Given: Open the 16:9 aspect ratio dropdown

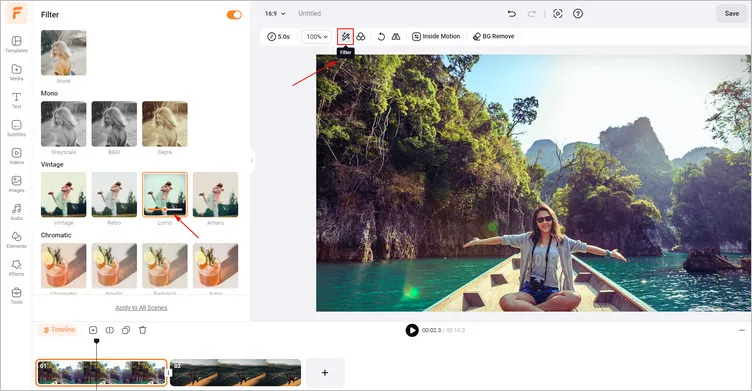Looking at the screenshot, I should click(x=275, y=13).
